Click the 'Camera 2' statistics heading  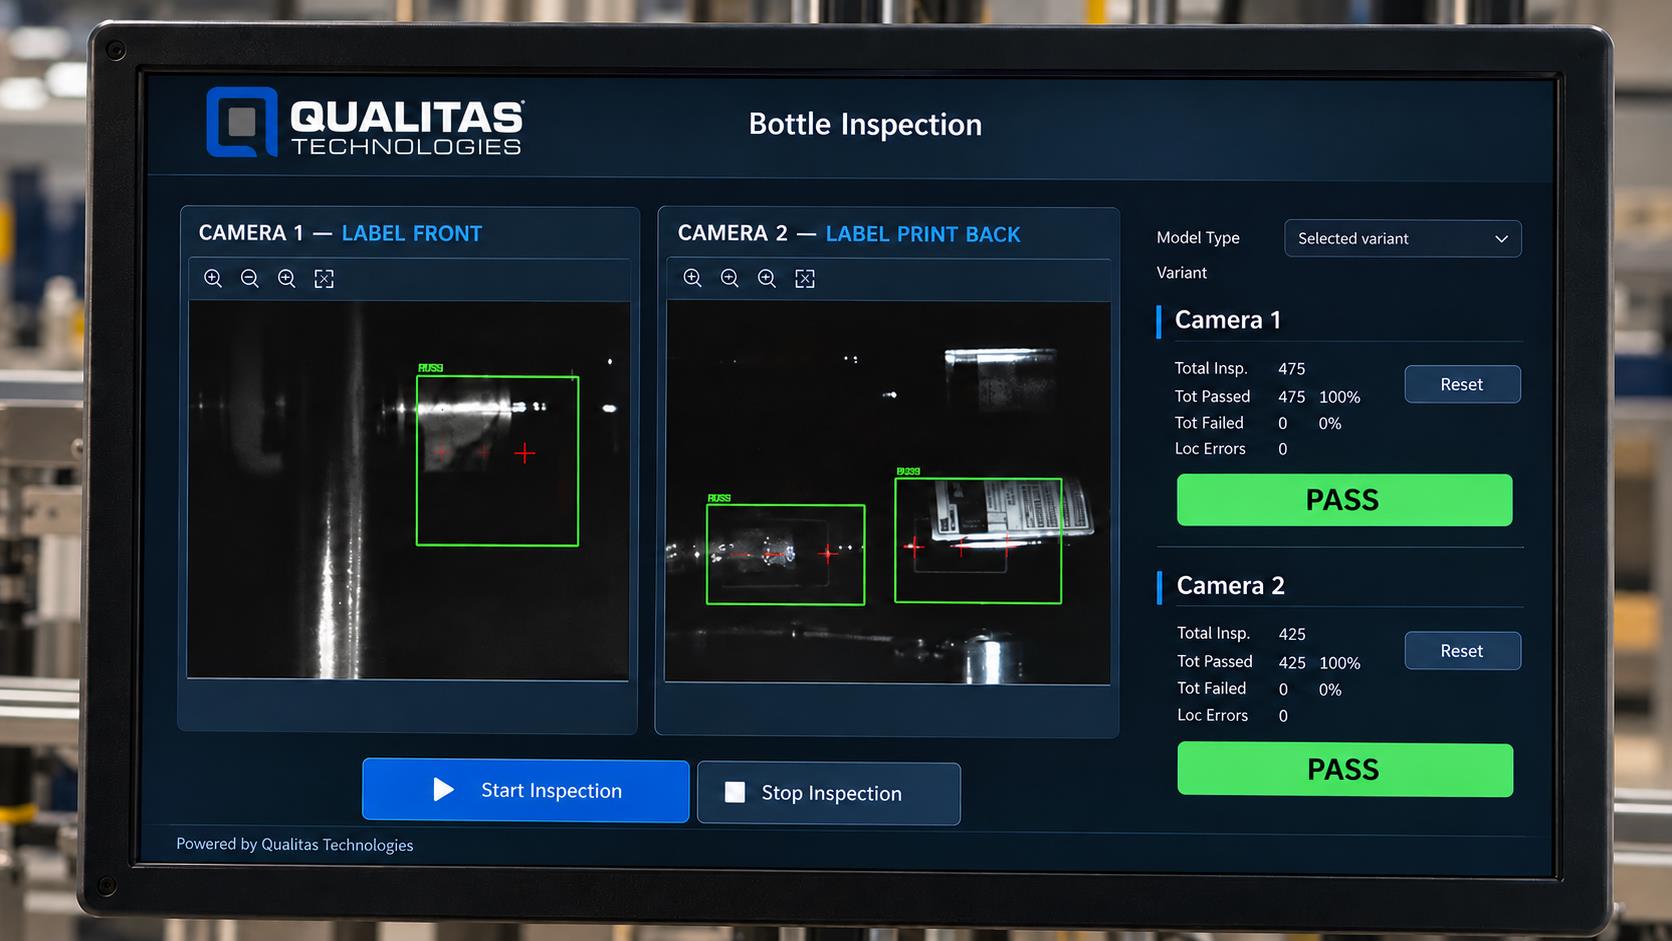pos(1231,586)
